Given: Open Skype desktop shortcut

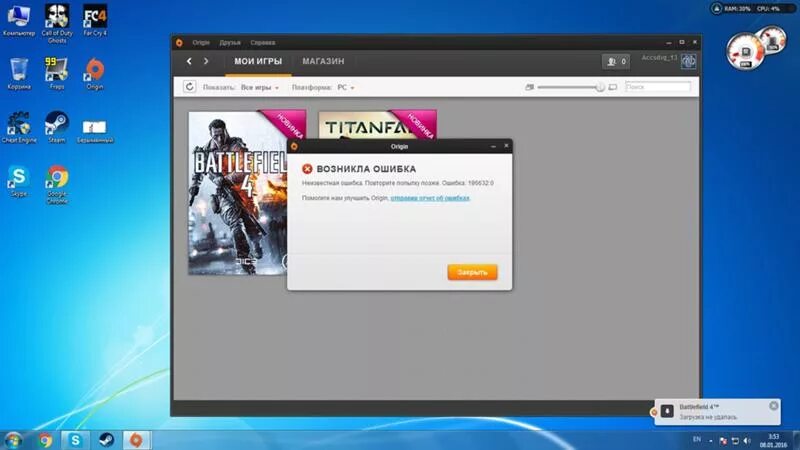Looking at the screenshot, I should 19,181.
